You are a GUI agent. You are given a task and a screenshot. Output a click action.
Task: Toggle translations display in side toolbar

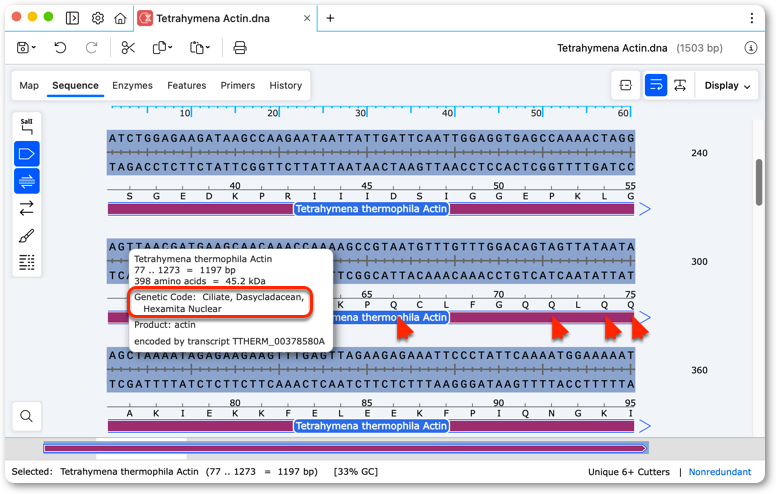tap(27, 181)
